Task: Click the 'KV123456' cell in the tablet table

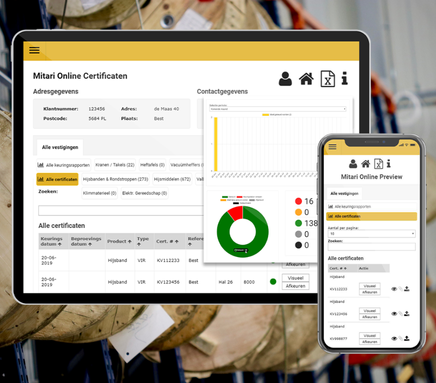Action: pos(168,282)
